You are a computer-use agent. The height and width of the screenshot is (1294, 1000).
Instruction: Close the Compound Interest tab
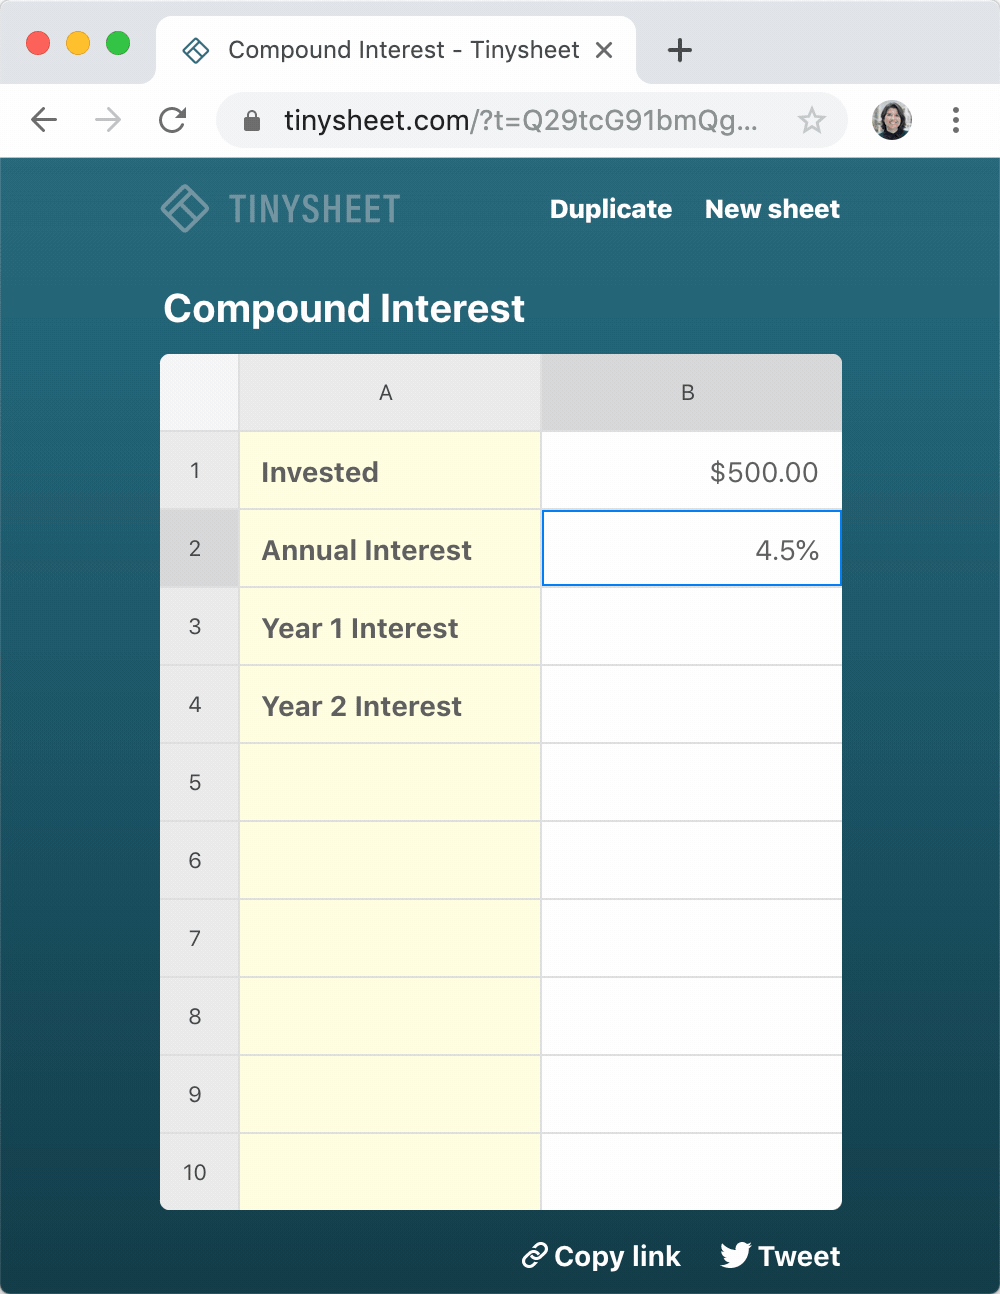(604, 50)
